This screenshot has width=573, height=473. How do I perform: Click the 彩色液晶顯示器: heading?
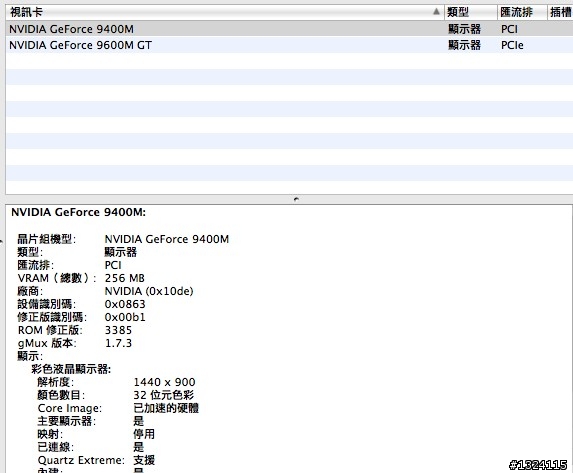71,369
